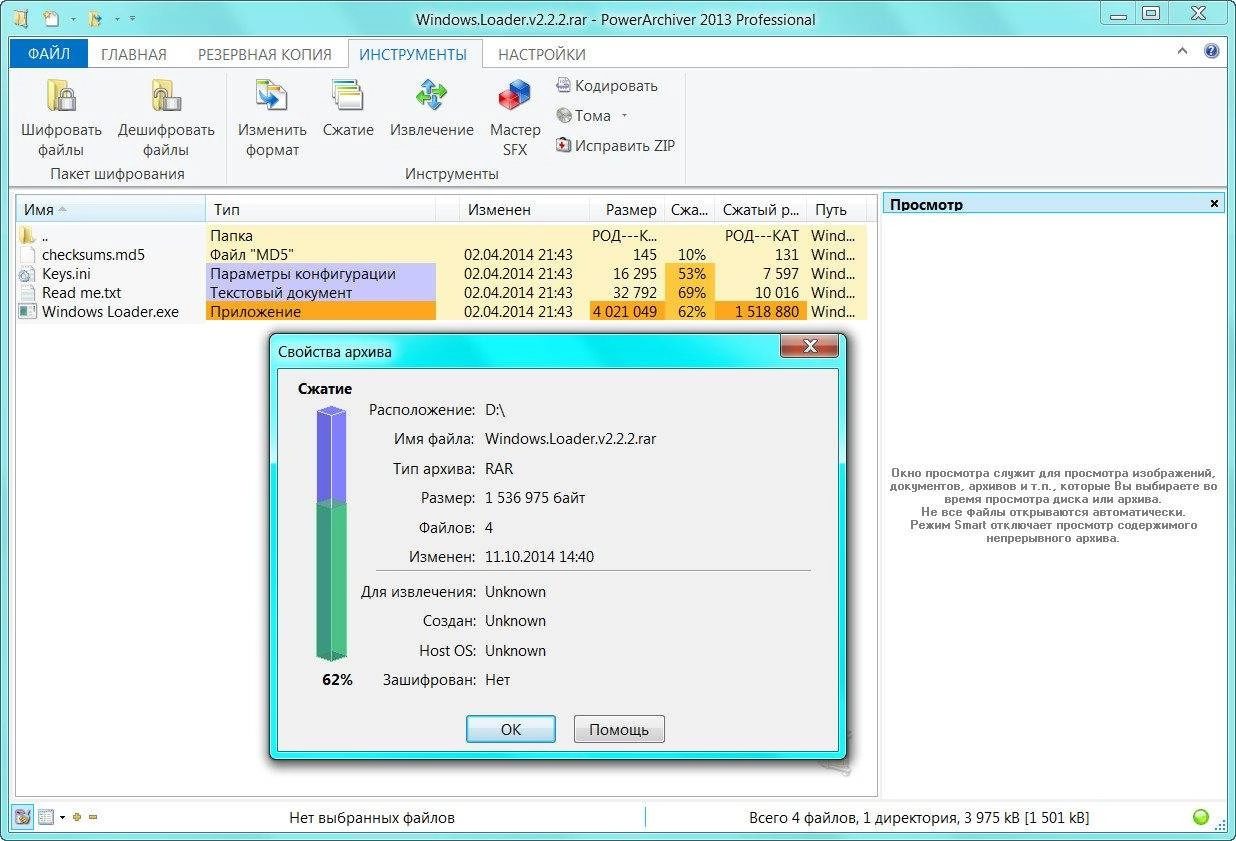This screenshot has width=1236, height=841.
Task: Select the Тома tool
Action: [583, 116]
